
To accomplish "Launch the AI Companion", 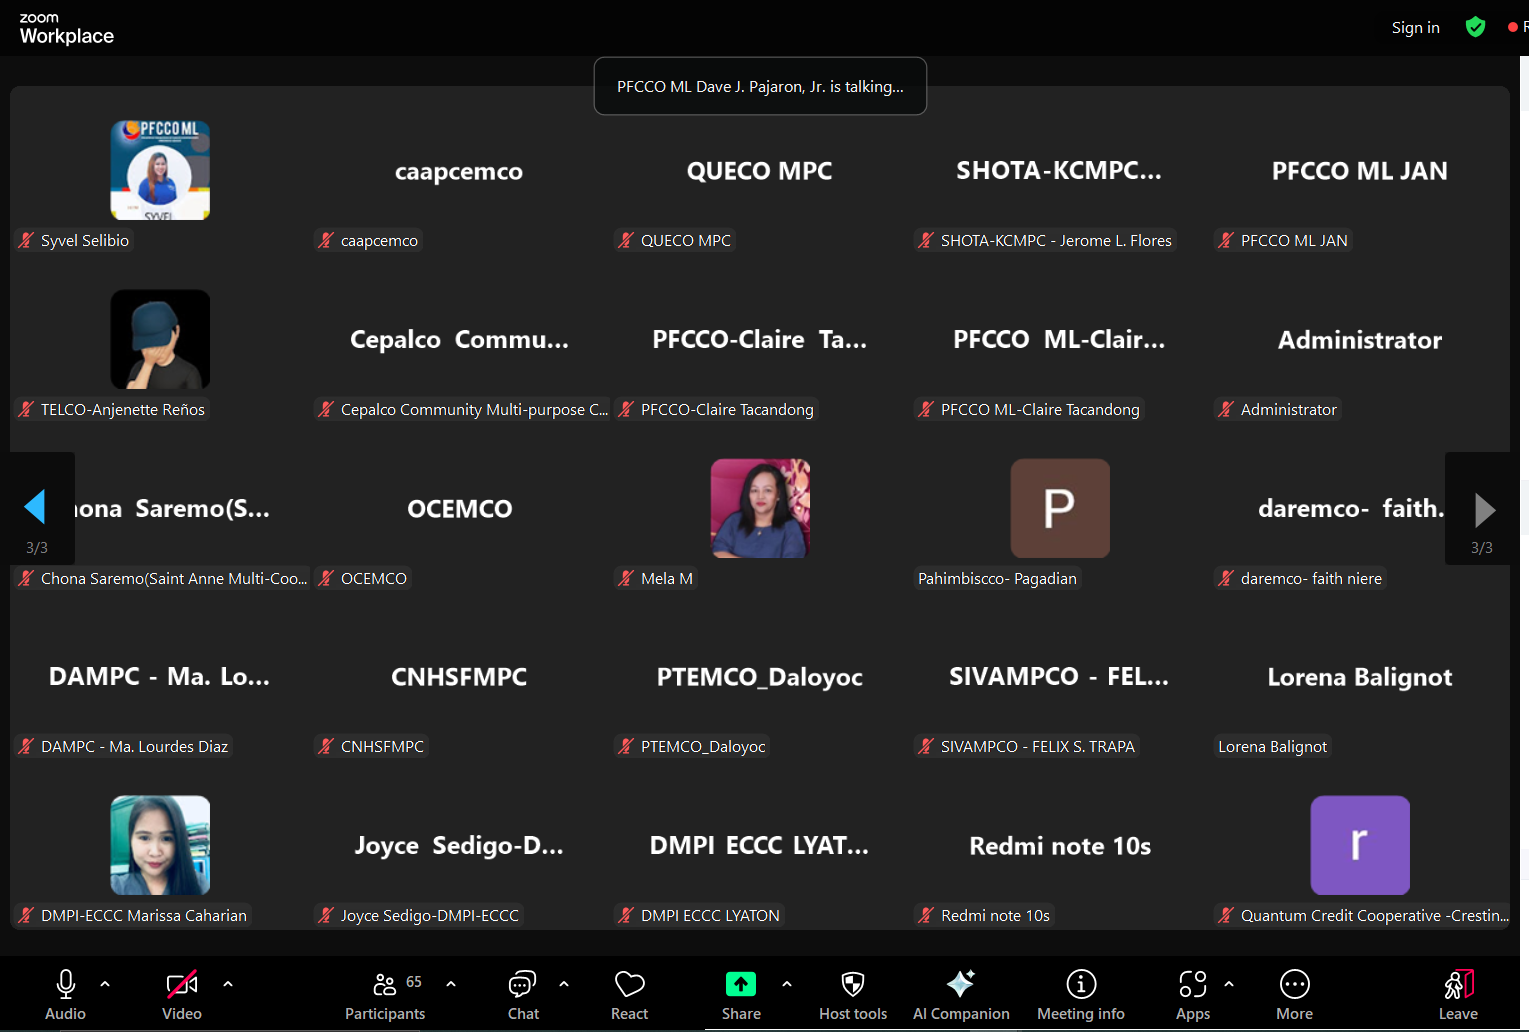I will point(960,996).
